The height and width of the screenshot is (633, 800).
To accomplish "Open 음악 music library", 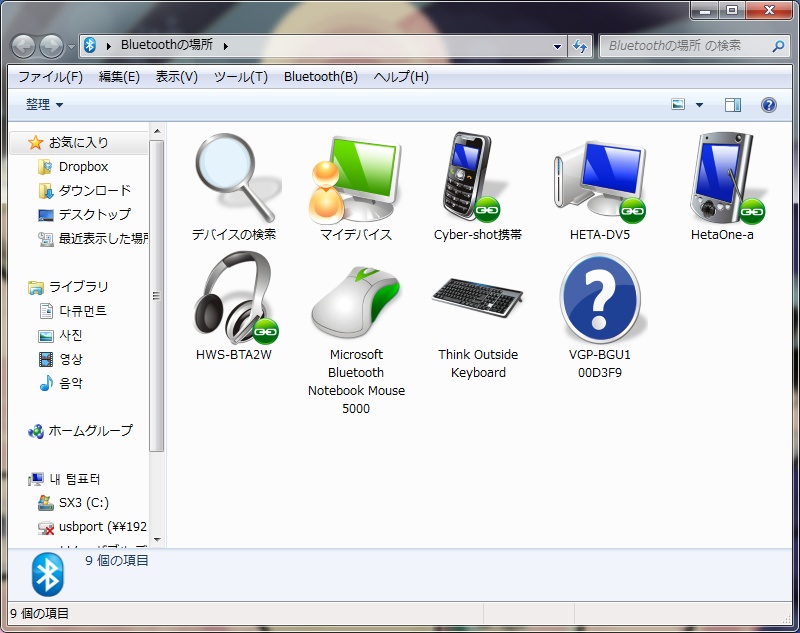I will point(60,383).
